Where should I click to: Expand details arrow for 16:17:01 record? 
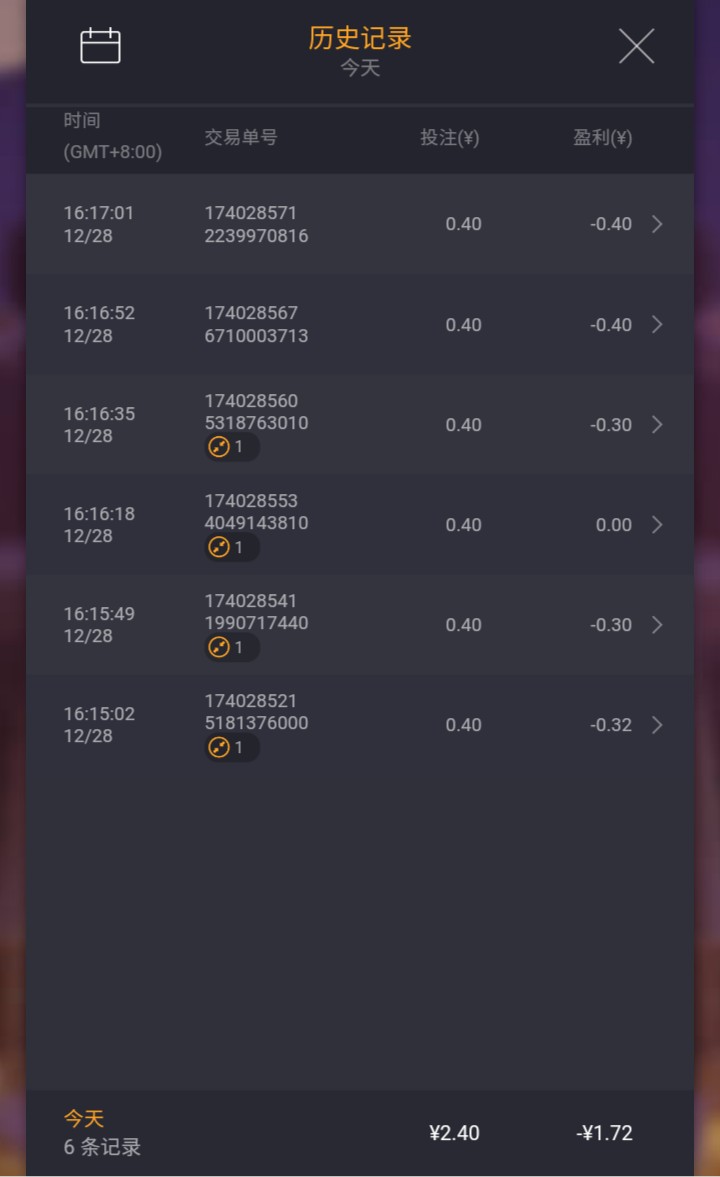pyautogui.click(x=657, y=224)
